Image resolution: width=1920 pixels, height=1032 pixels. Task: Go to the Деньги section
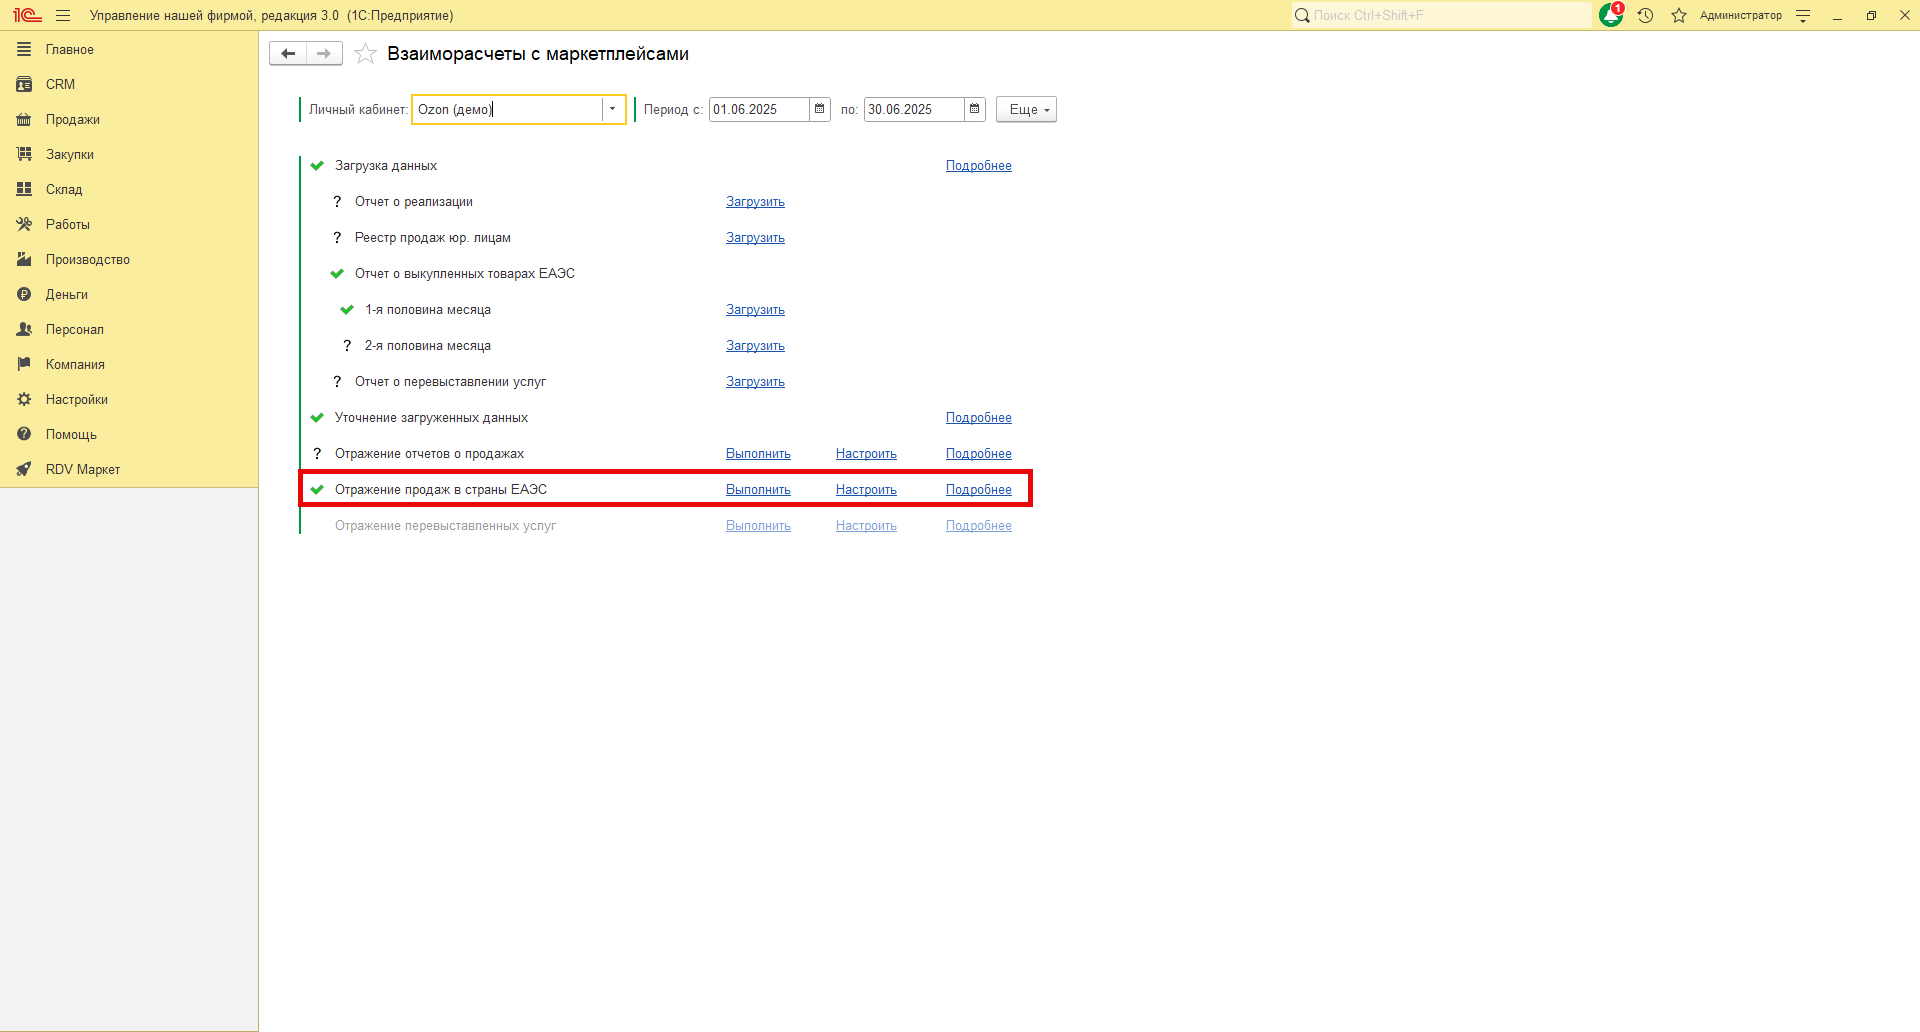[x=66, y=294]
